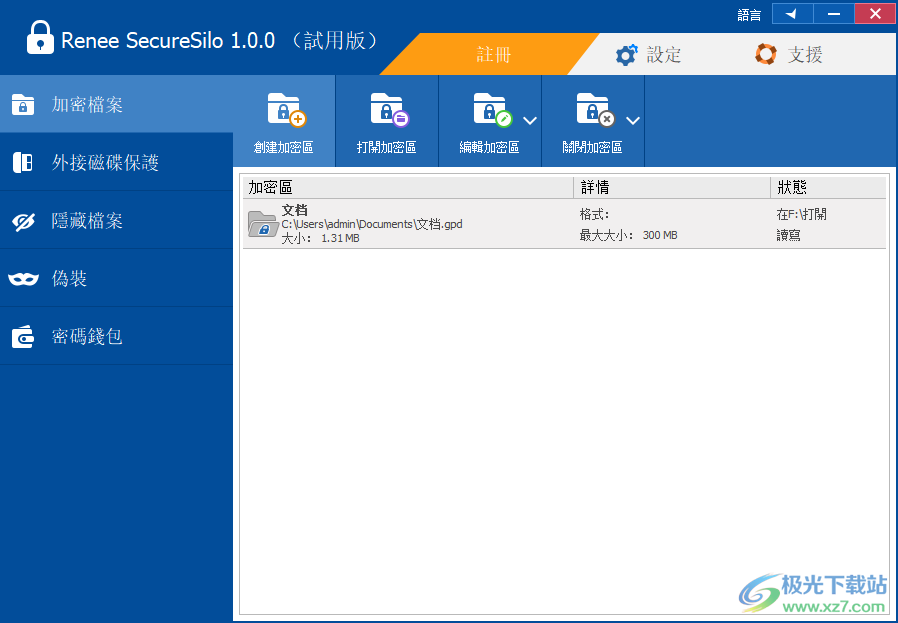Expand the 關閉加密區 dropdown arrow
This screenshot has width=898, height=623.
633,120
